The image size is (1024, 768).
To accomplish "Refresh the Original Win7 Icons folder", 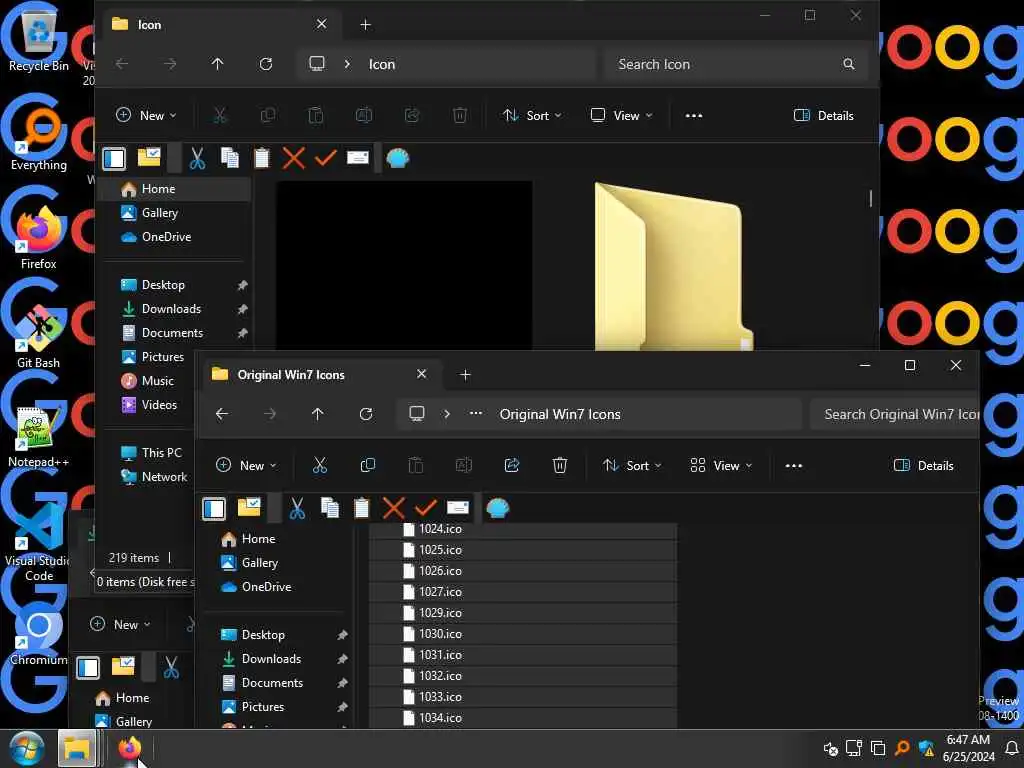I will (366, 414).
